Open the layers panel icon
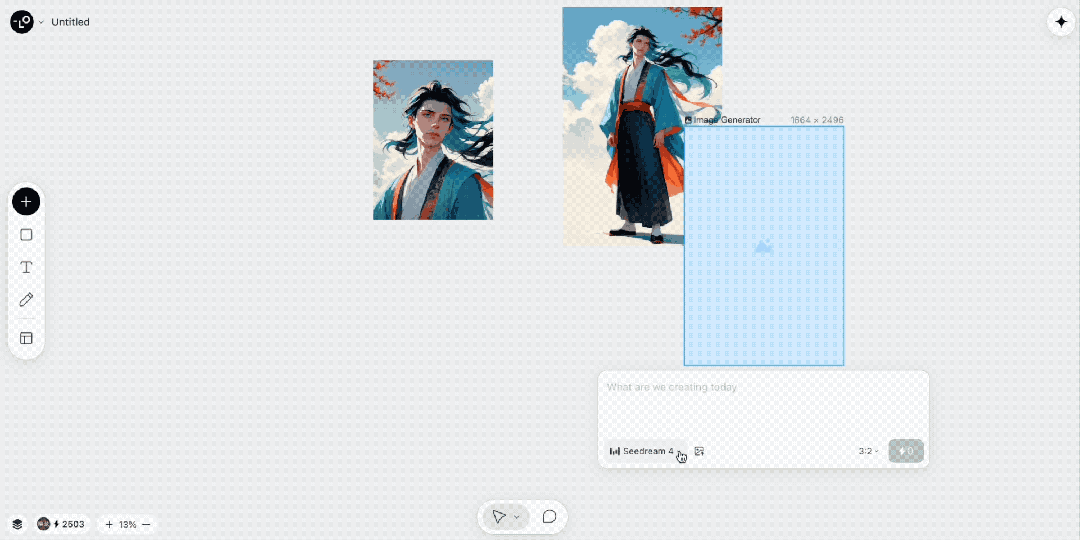The width and height of the screenshot is (1080, 540). [17, 524]
